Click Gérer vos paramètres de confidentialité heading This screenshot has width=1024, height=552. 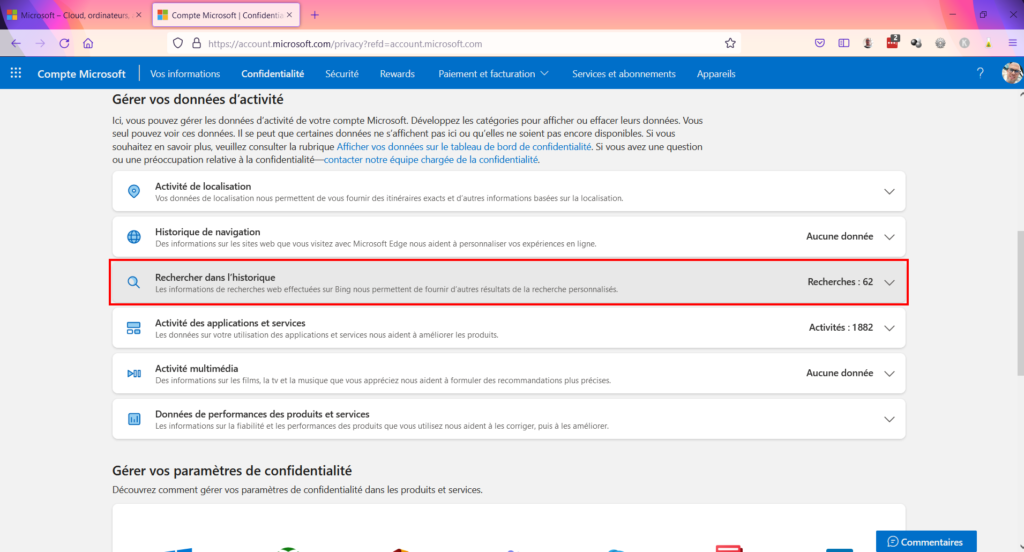[232, 470]
